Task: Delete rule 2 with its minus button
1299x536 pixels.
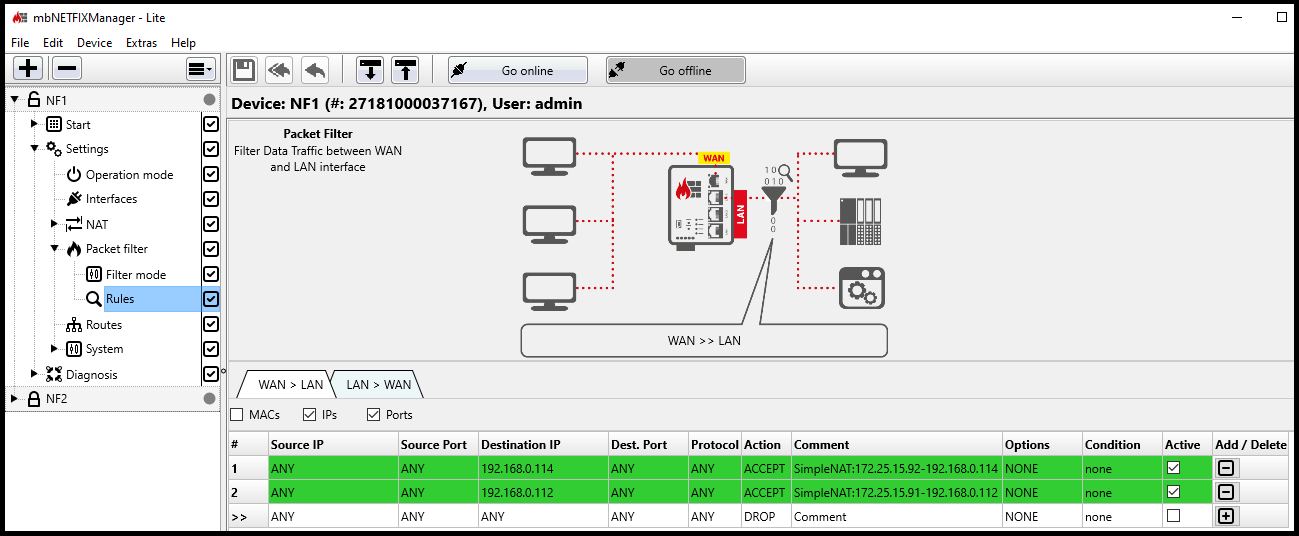Action: point(1225,492)
